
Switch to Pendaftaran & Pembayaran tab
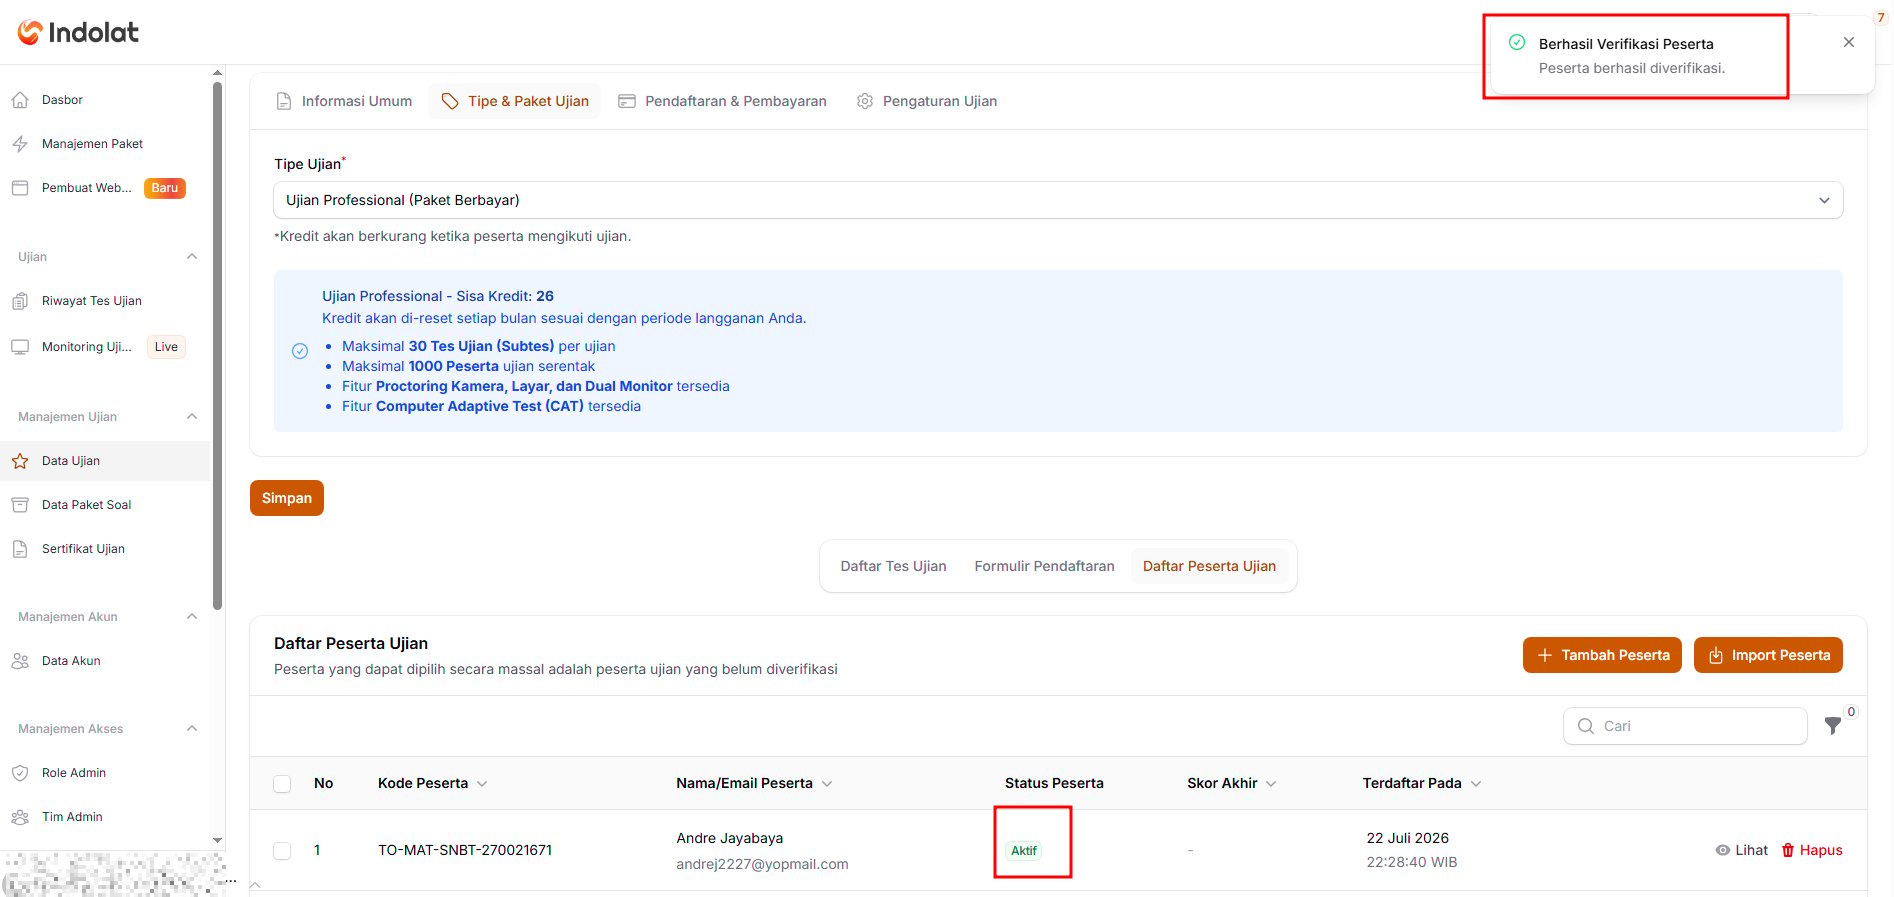tap(722, 101)
